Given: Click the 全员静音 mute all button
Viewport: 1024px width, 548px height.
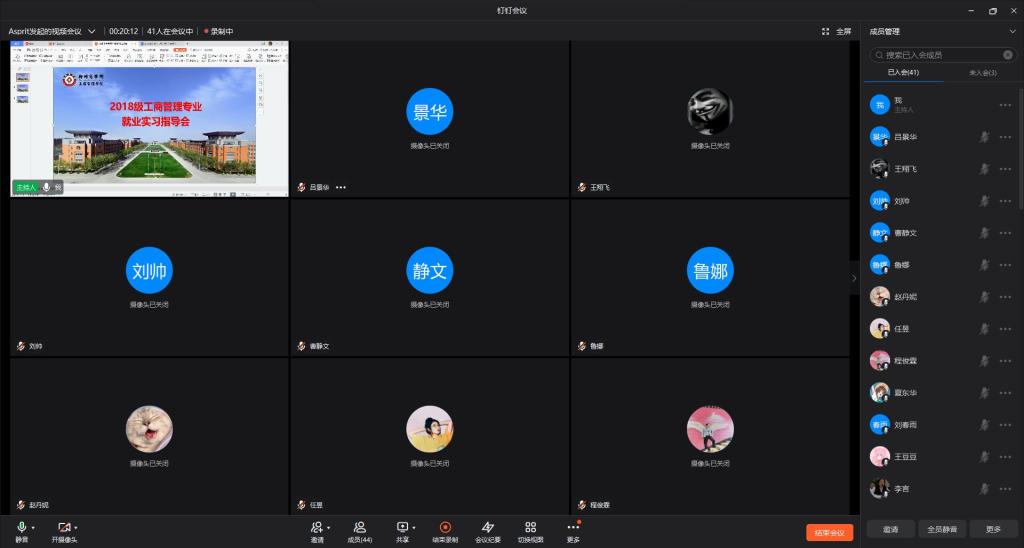Looking at the screenshot, I should (941, 529).
